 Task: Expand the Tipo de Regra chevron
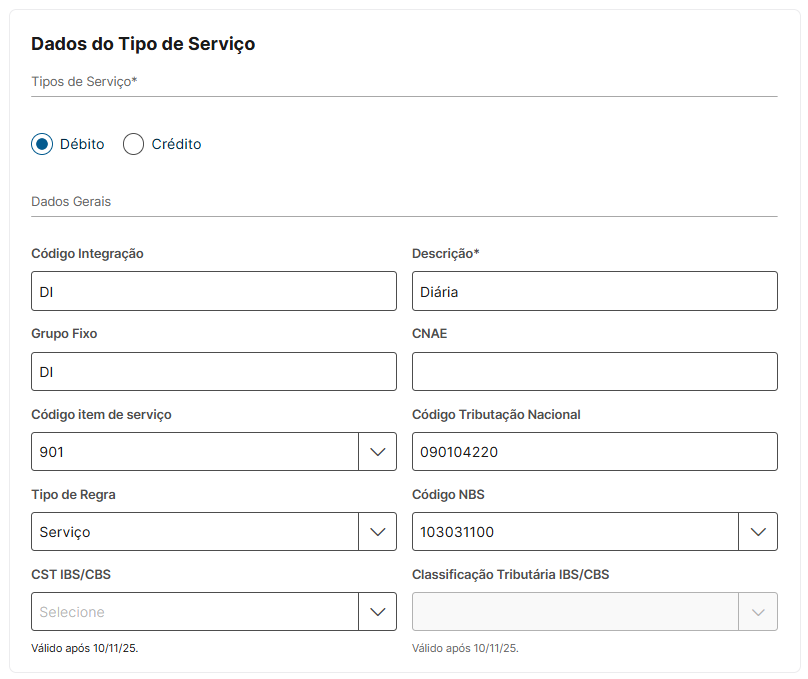377,531
